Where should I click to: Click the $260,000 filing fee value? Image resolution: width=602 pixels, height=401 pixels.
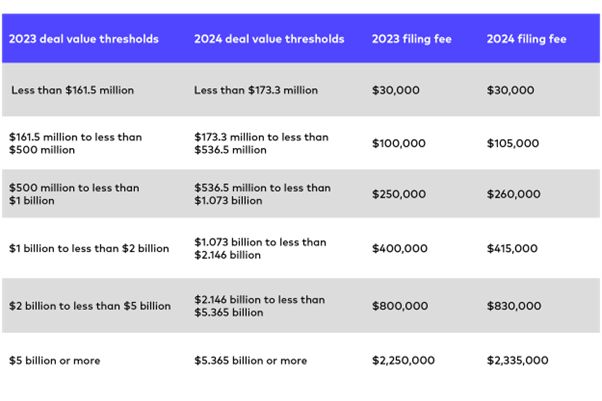pos(513,194)
